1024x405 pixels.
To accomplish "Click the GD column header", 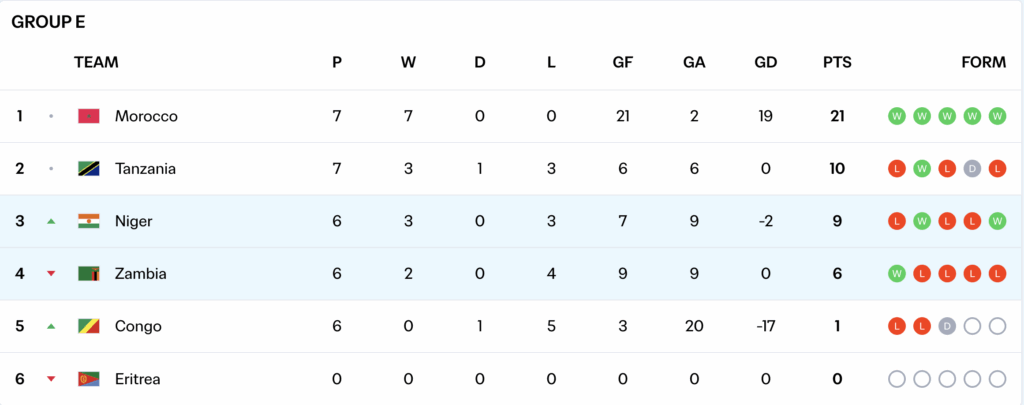I will coord(766,62).
